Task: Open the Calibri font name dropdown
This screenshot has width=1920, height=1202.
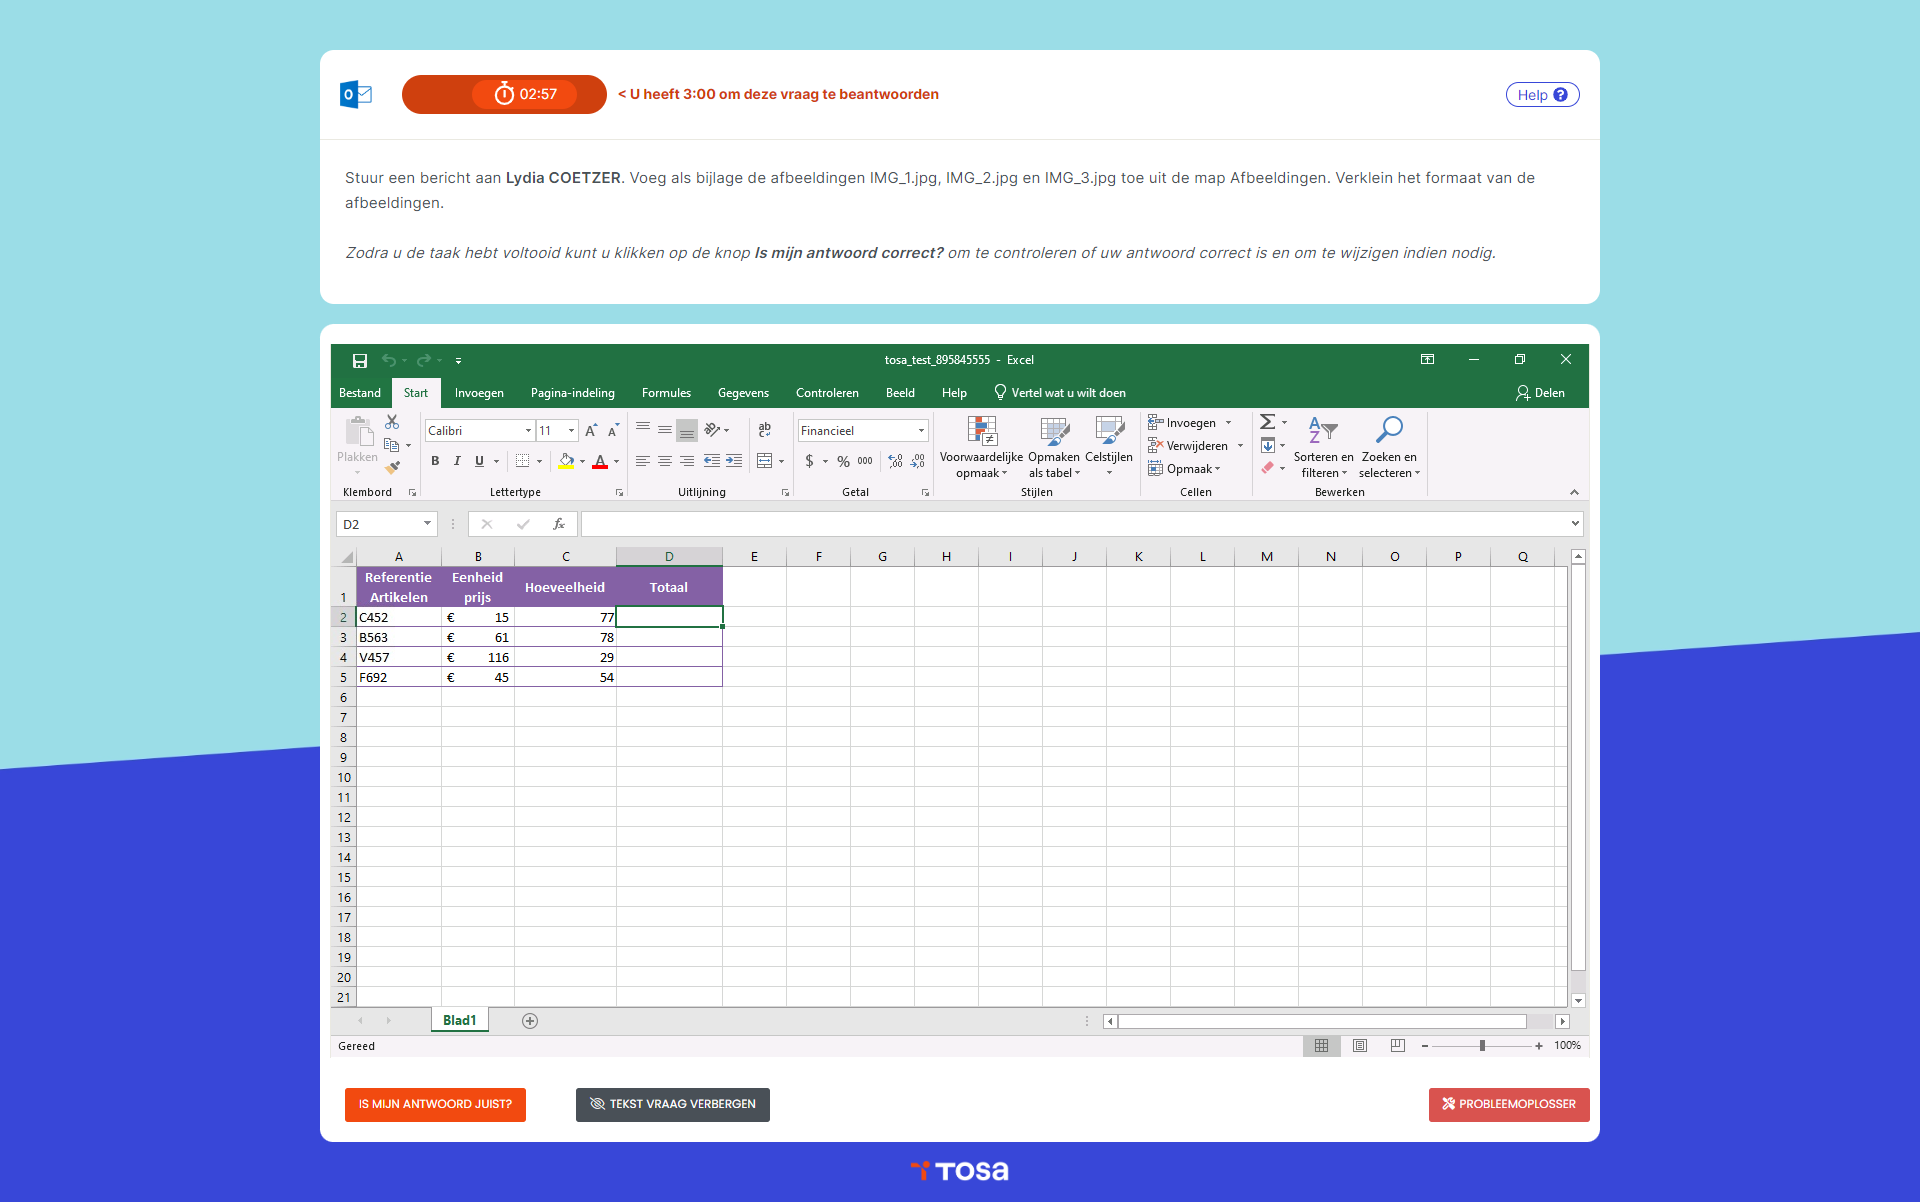Action: [528, 431]
